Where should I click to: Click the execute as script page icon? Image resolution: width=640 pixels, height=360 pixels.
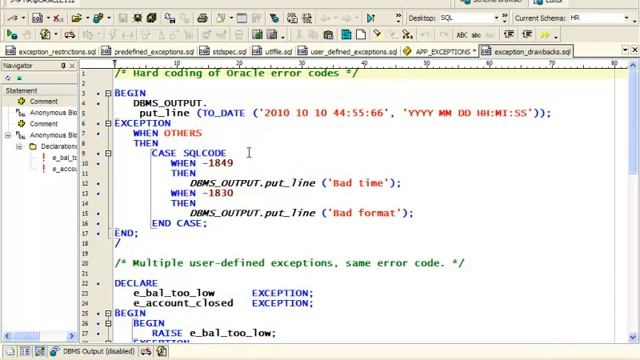44,35
